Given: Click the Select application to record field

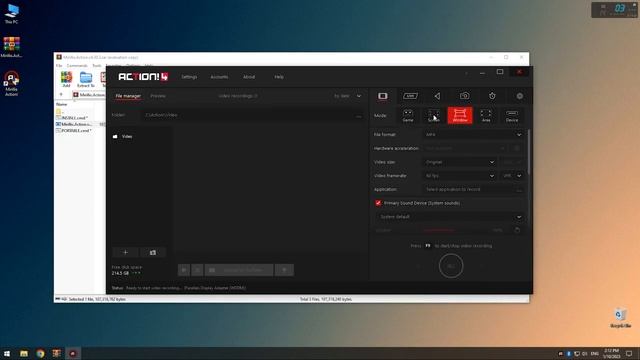Looking at the screenshot, I should (469, 189).
